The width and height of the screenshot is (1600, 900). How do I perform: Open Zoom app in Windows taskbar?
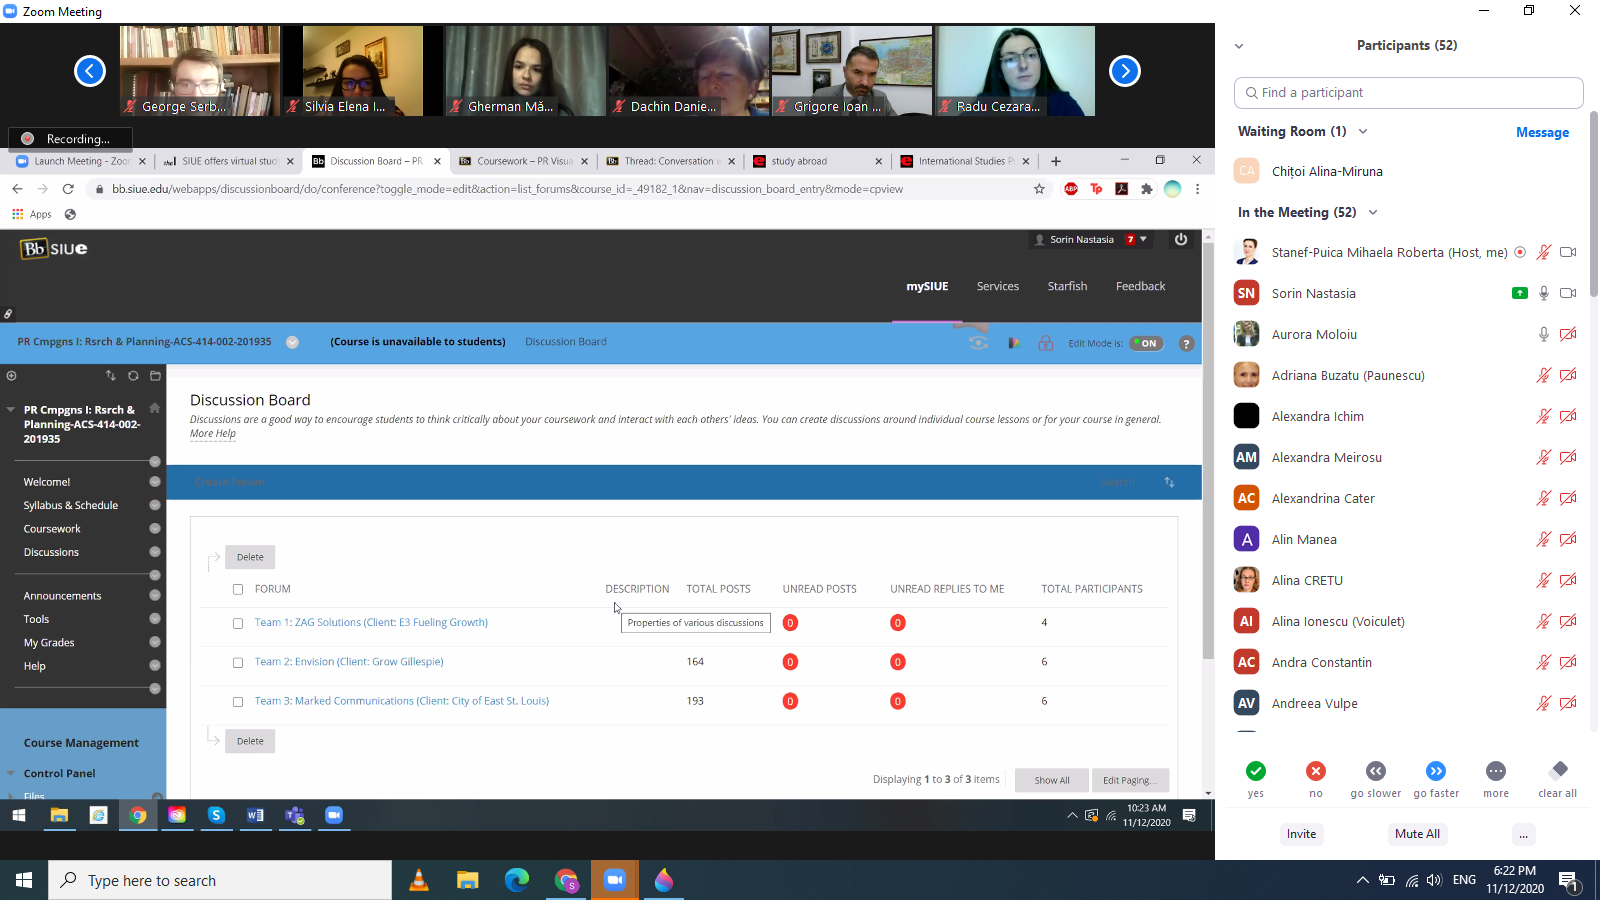click(615, 880)
